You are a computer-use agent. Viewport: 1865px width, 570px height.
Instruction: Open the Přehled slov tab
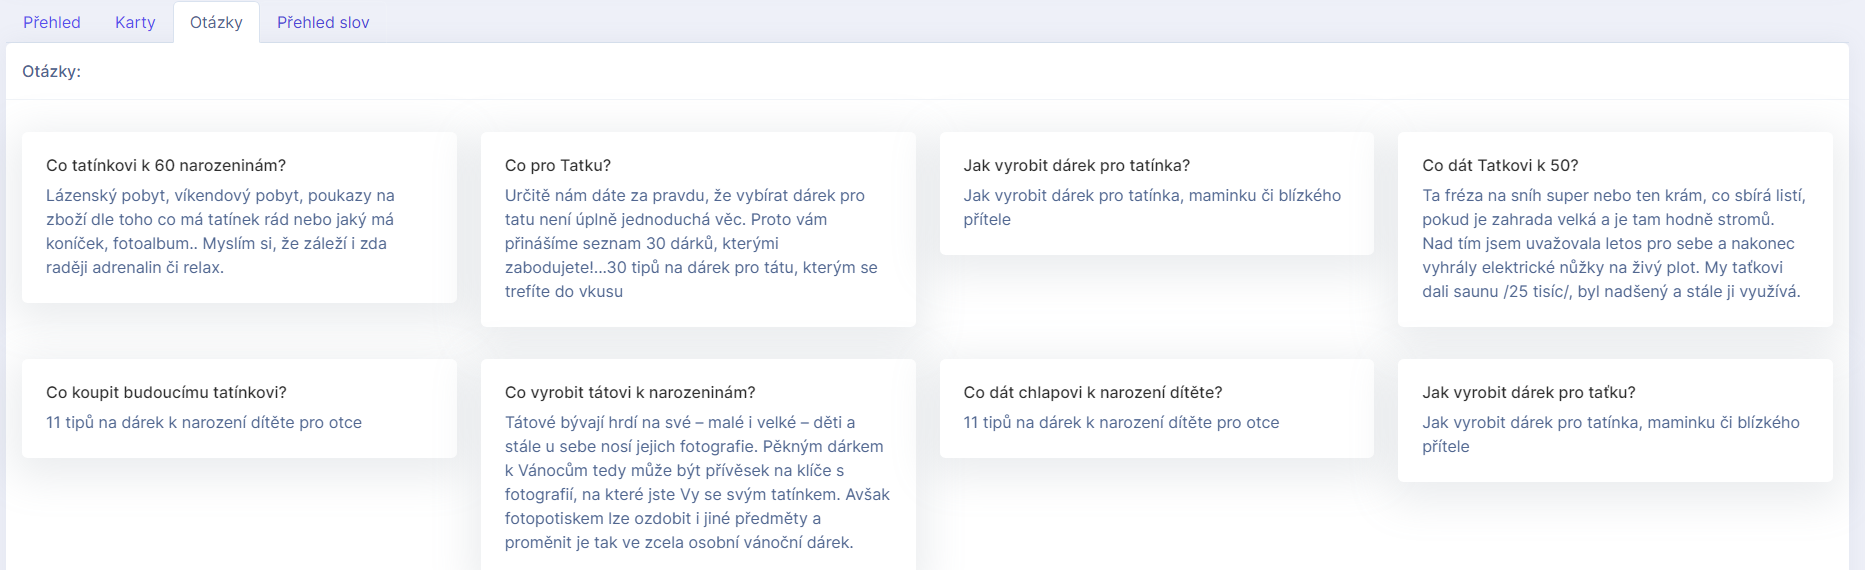[323, 22]
